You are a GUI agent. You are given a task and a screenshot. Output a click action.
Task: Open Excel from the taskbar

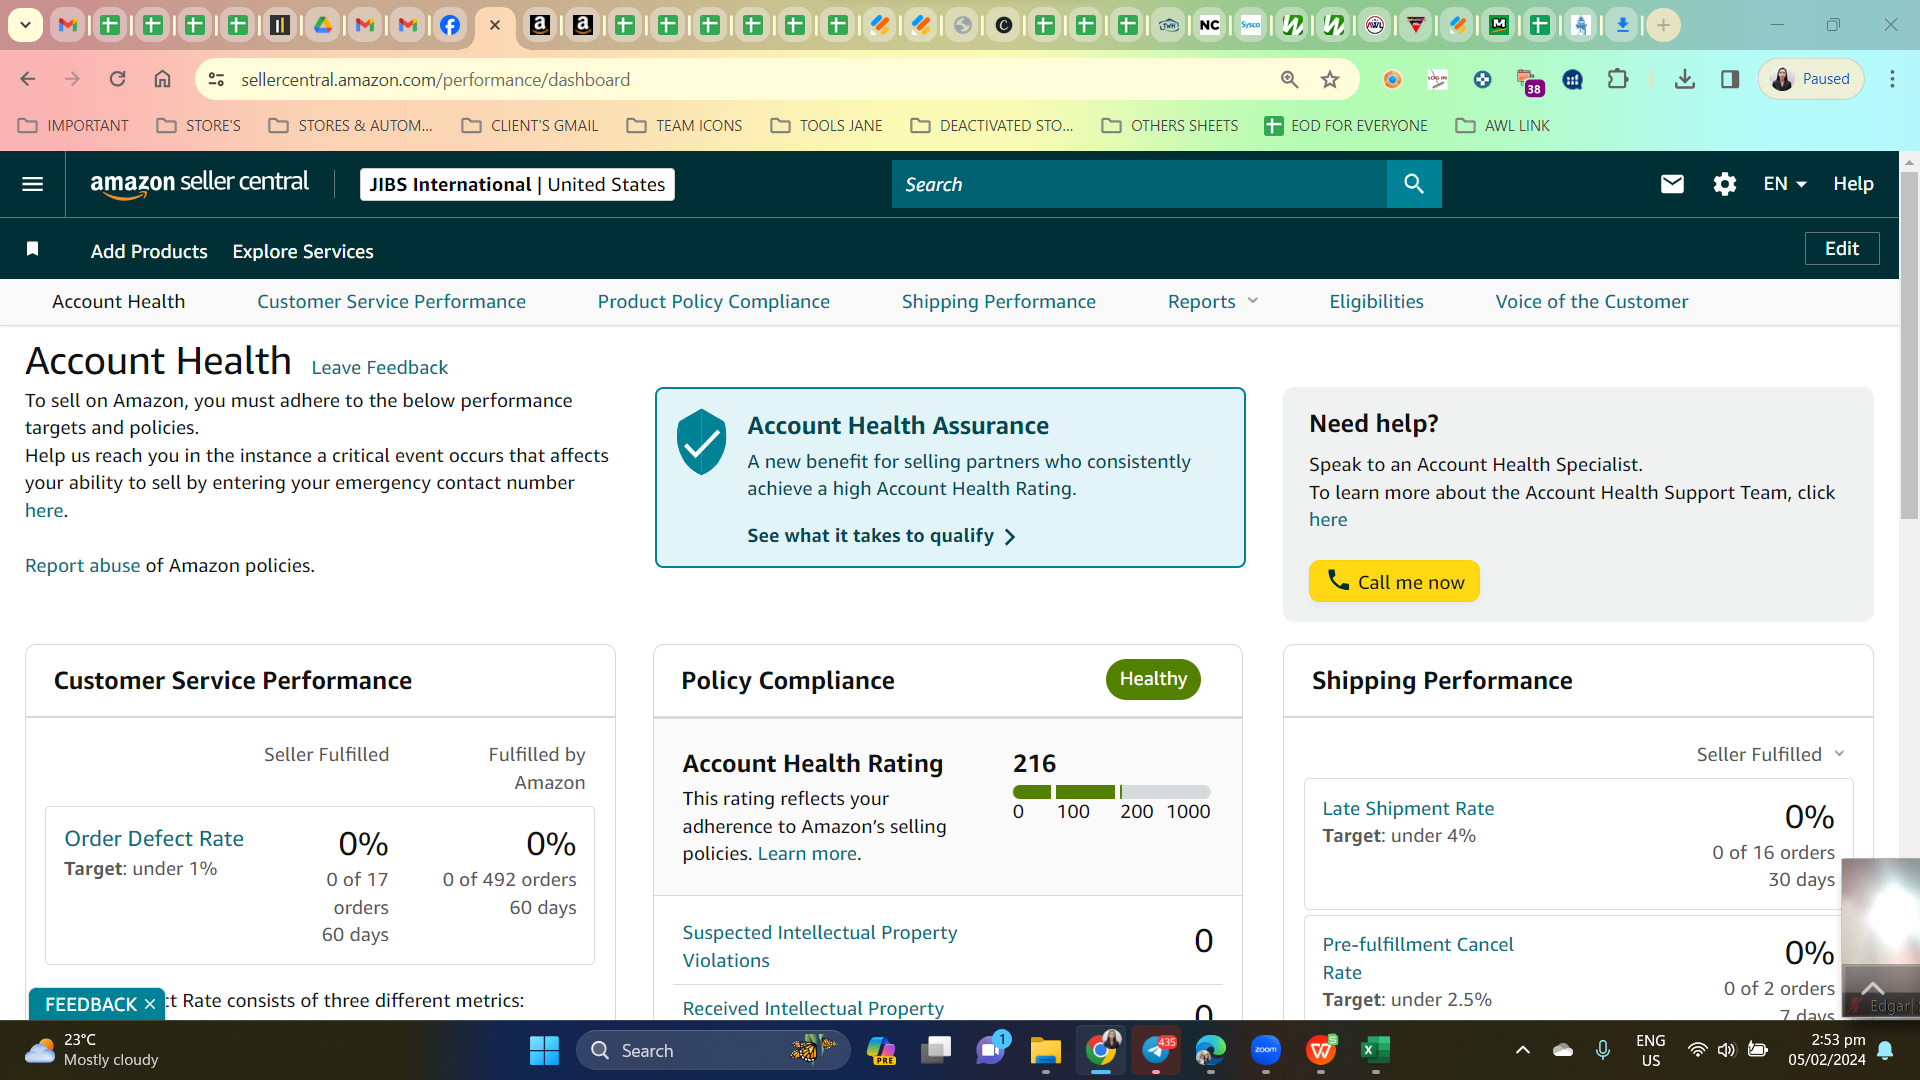point(1375,1050)
